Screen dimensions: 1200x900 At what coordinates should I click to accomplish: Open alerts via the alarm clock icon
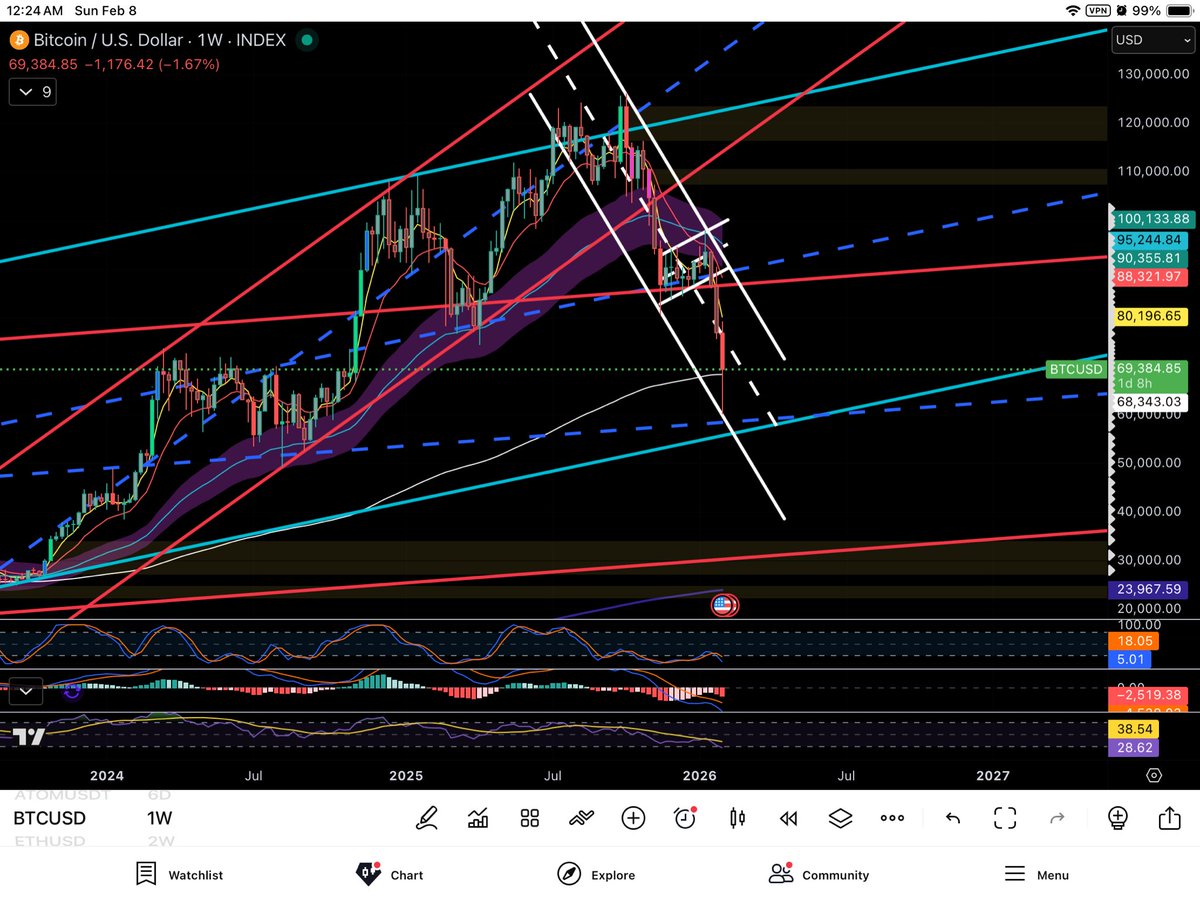click(685, 818)
